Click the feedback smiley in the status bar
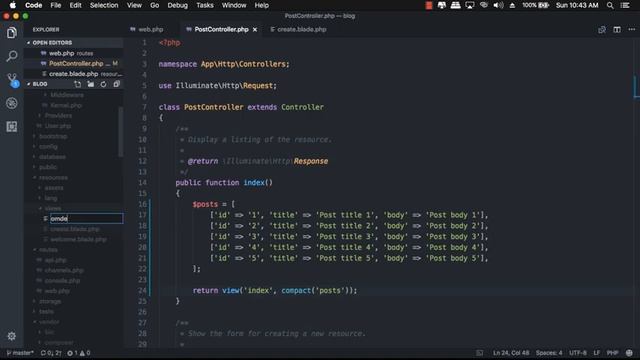This screenshot has width=640, height=360. [629, 353]
